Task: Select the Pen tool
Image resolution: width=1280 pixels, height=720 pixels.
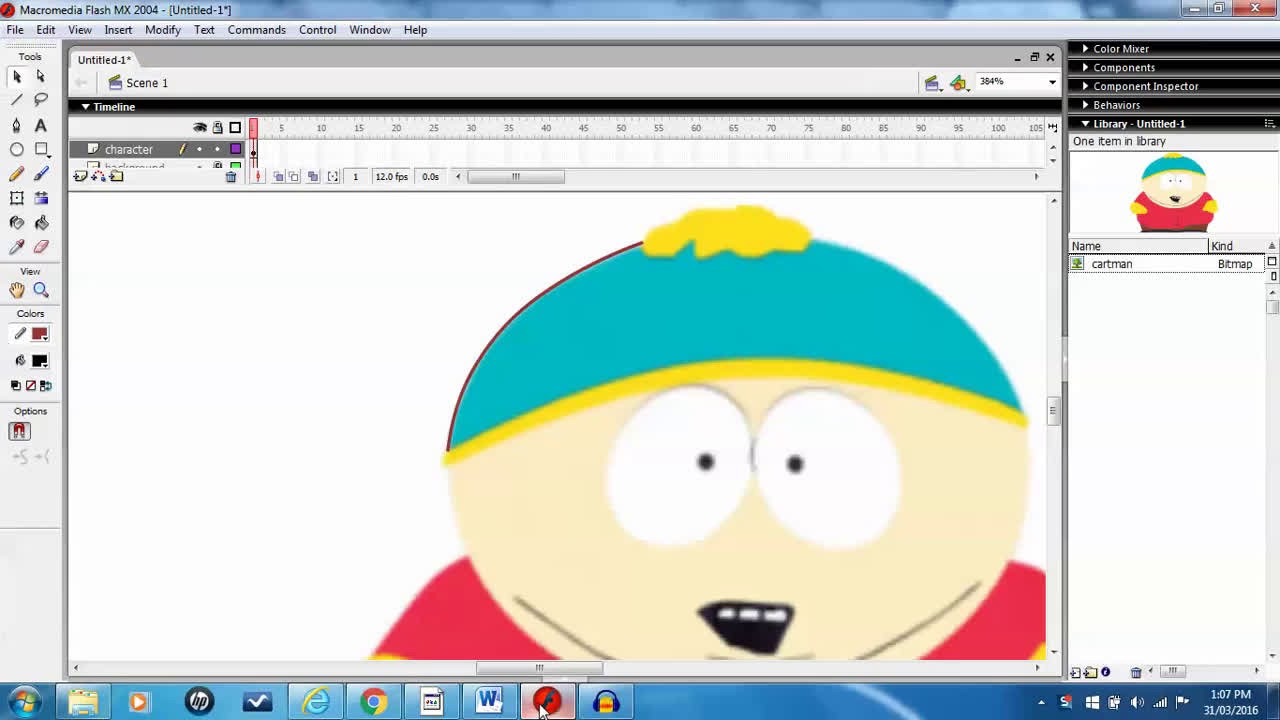Action: coord(16,125)
